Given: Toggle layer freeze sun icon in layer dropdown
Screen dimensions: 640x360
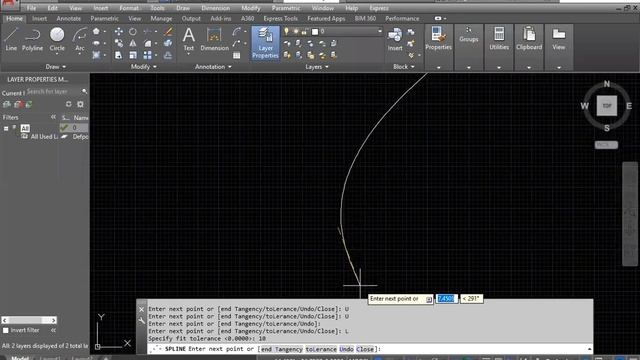Looking at the screenshot, I should coord(296,31).
